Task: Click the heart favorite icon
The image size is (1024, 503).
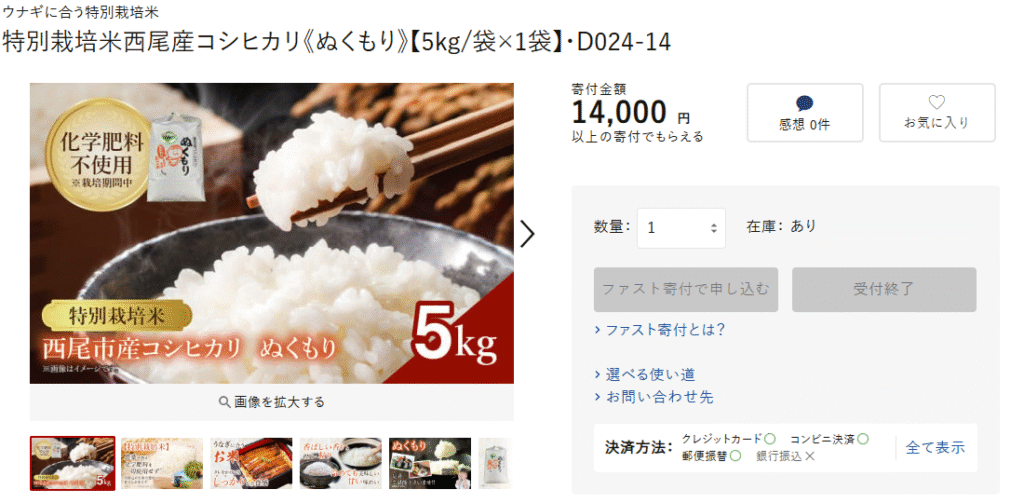Action: tap(936, 103)
